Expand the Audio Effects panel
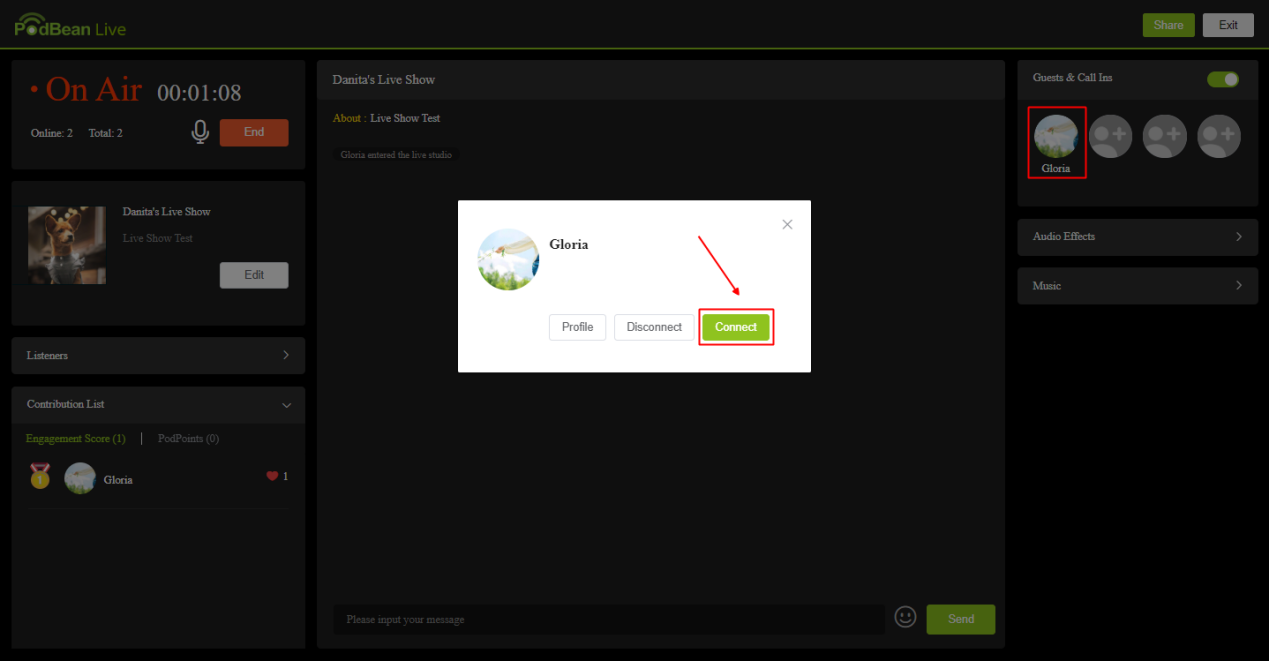Screen dimensions: 1269x661 click(x=1137, y=237)
